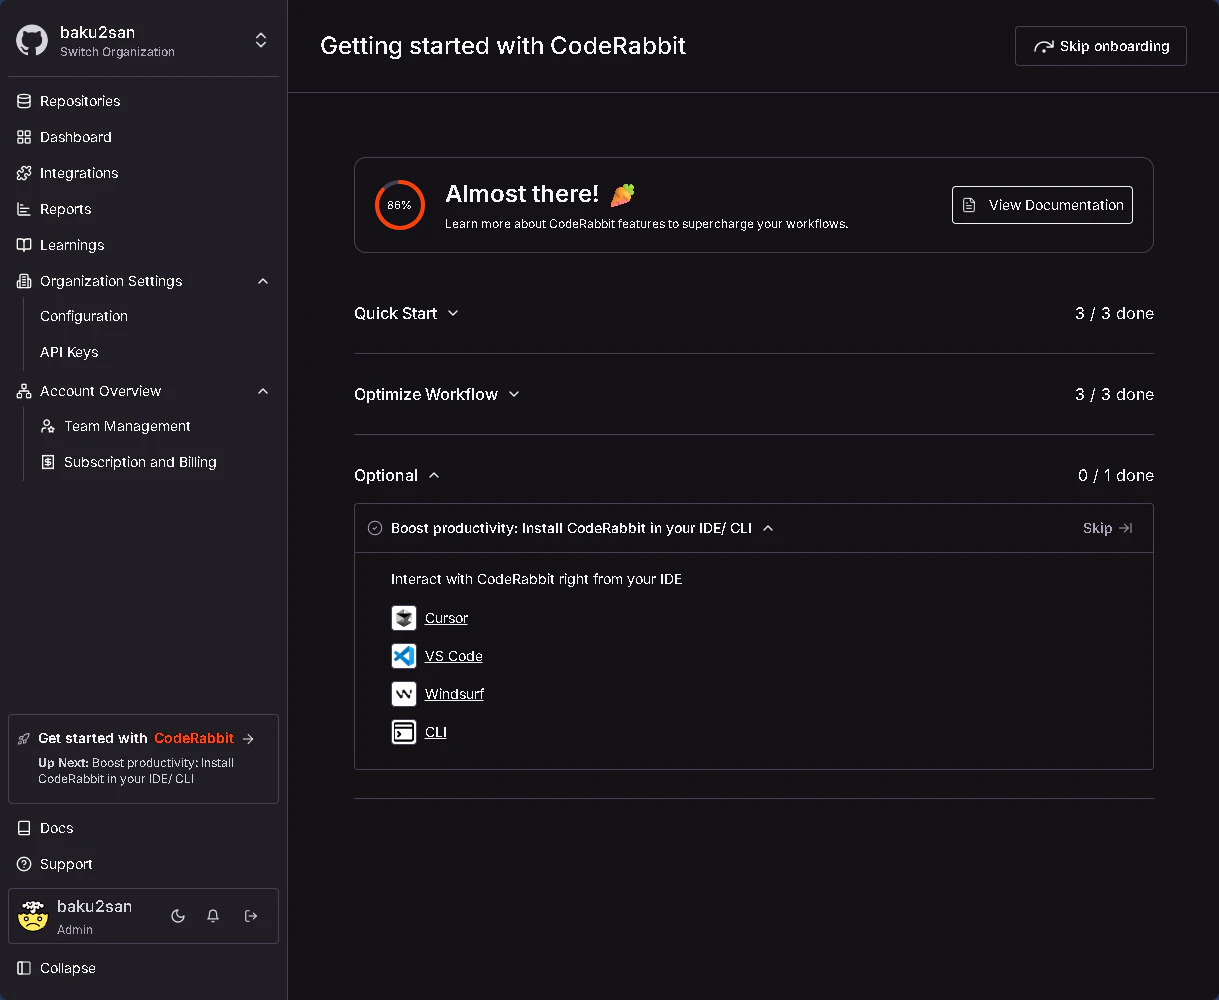Mark the Boost productivity step circle complete

tap(375, 528)
